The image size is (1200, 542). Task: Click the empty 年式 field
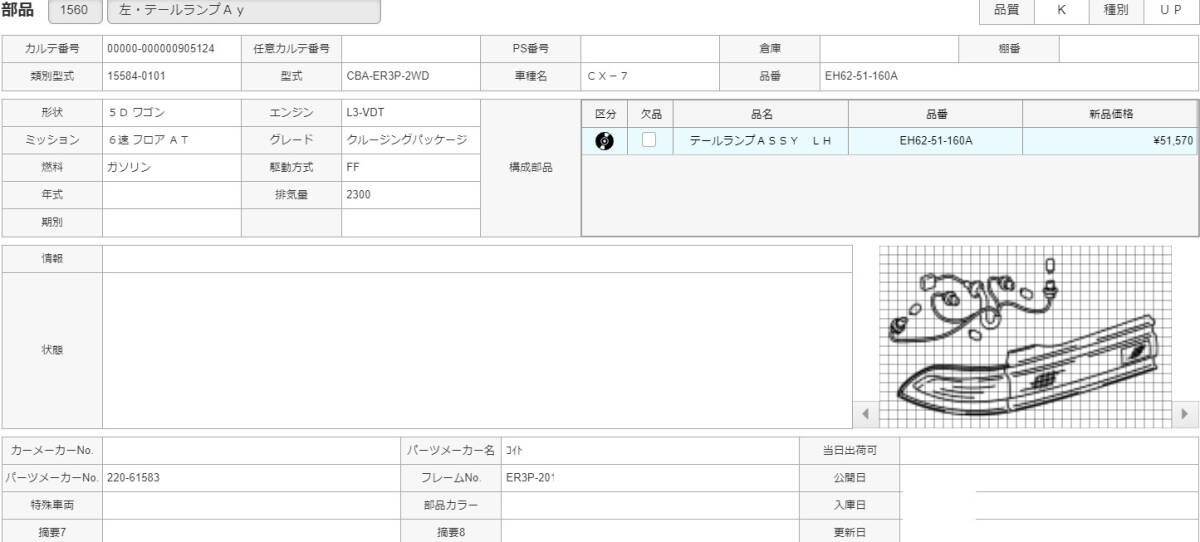[172, 195]
